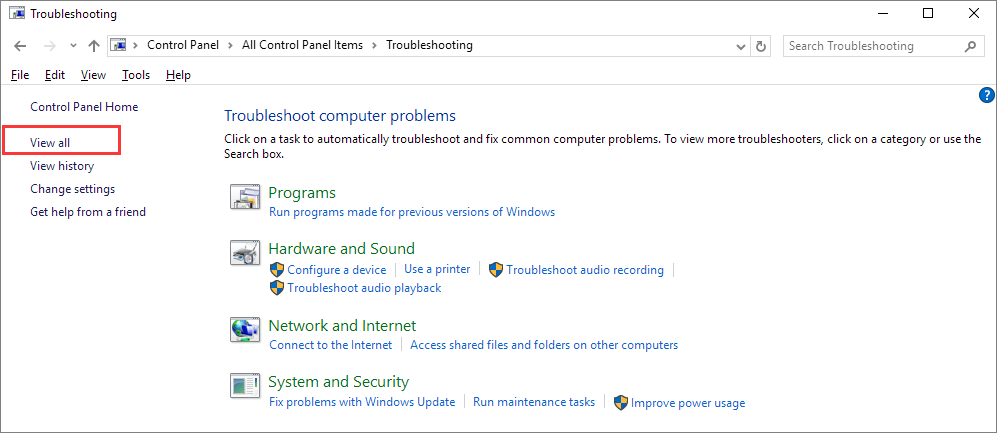Click the search magnifier icon
Viewport: 997px width, 433px height.
pyautogui.click(x=970, y=46)
